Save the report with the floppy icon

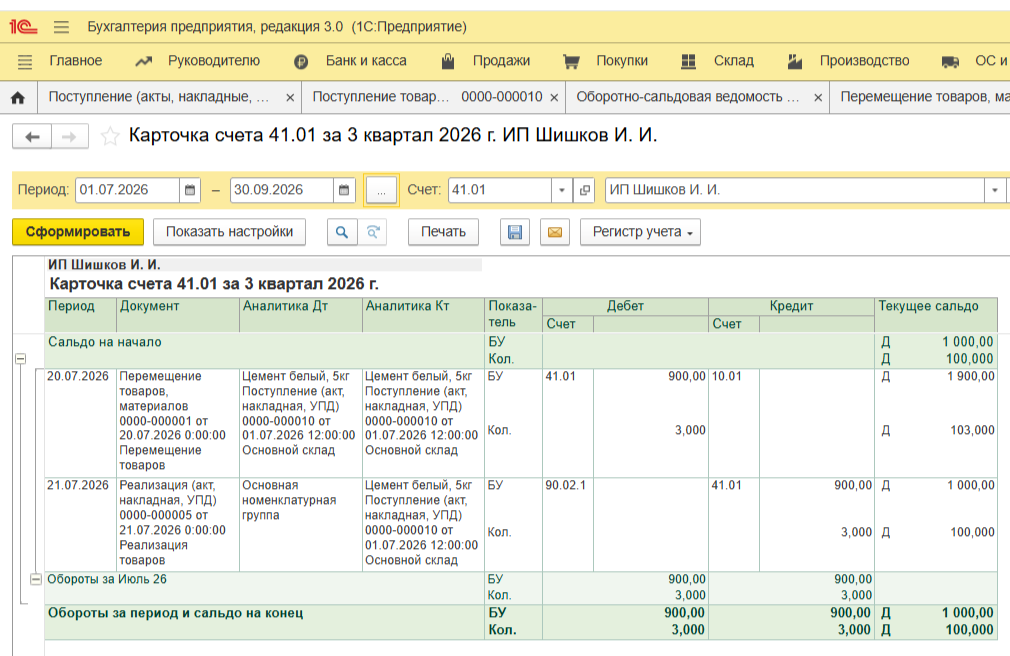click(x=515, y=232)
